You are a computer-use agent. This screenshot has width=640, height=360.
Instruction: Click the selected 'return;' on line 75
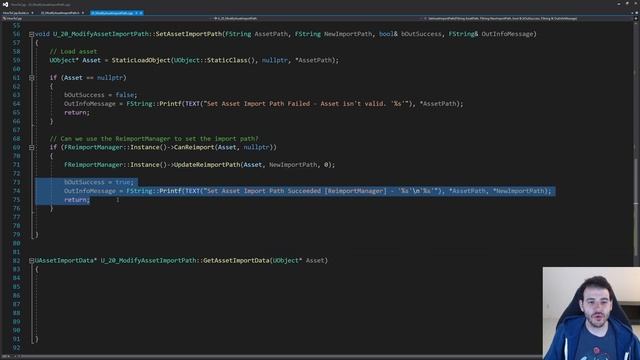coord(77,200)
